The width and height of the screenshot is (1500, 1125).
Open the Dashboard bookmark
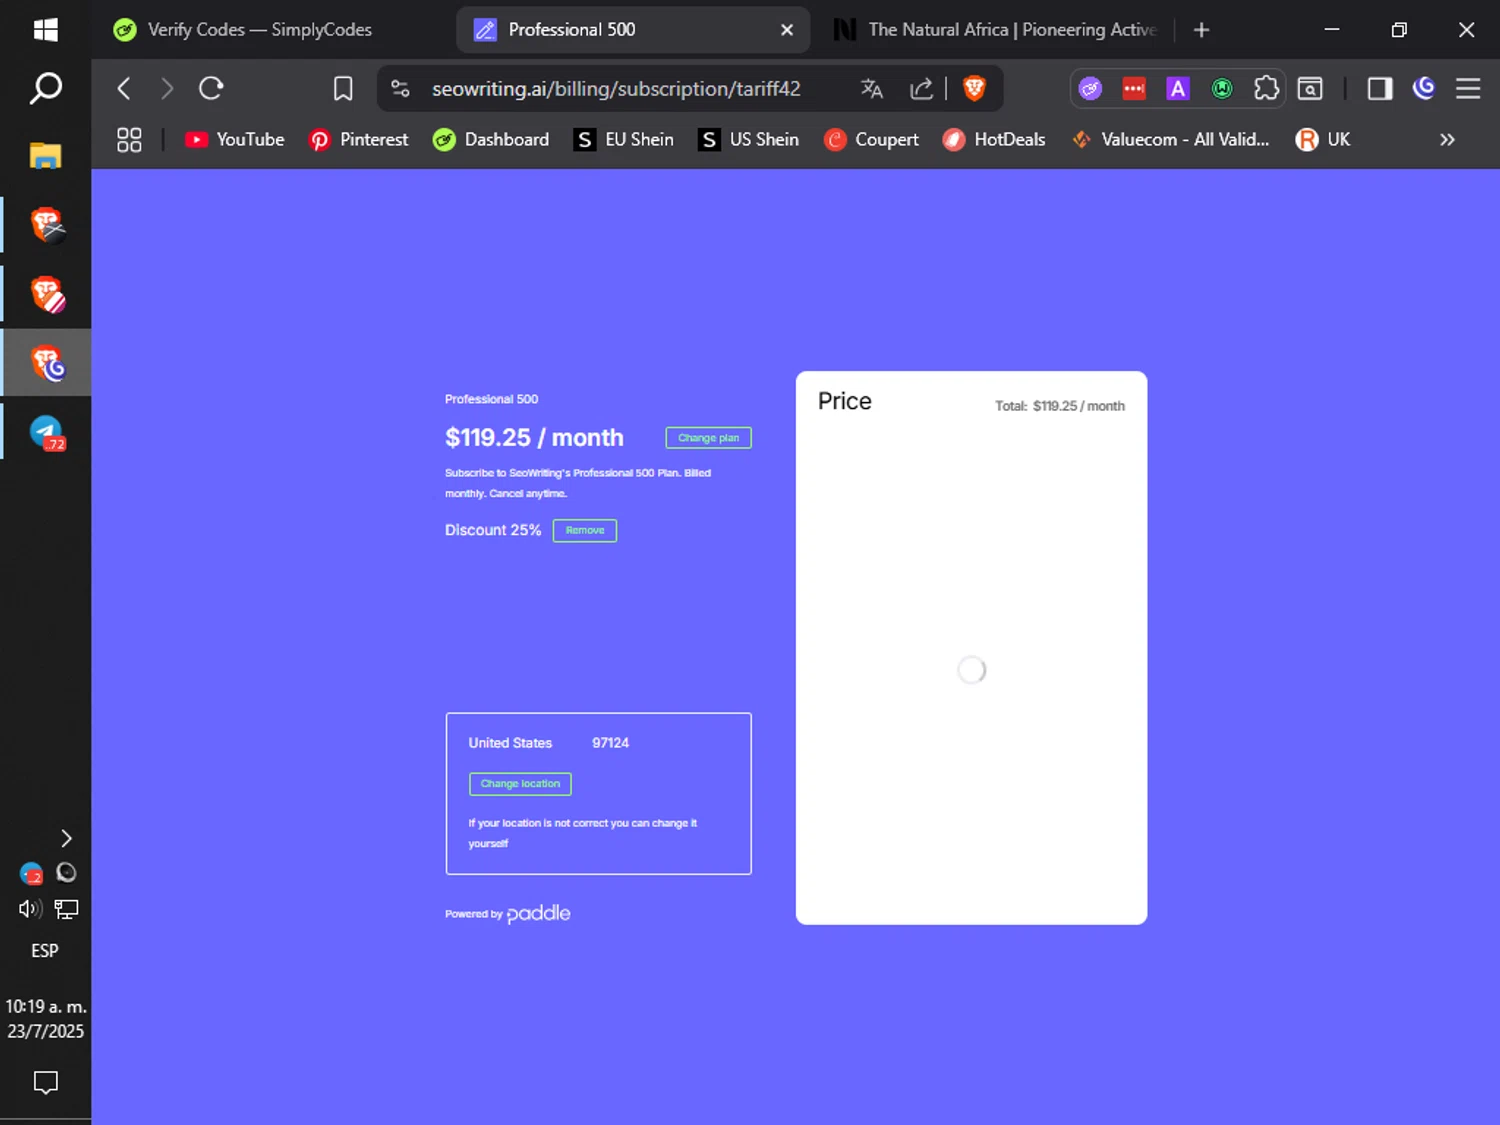(491, 140)
